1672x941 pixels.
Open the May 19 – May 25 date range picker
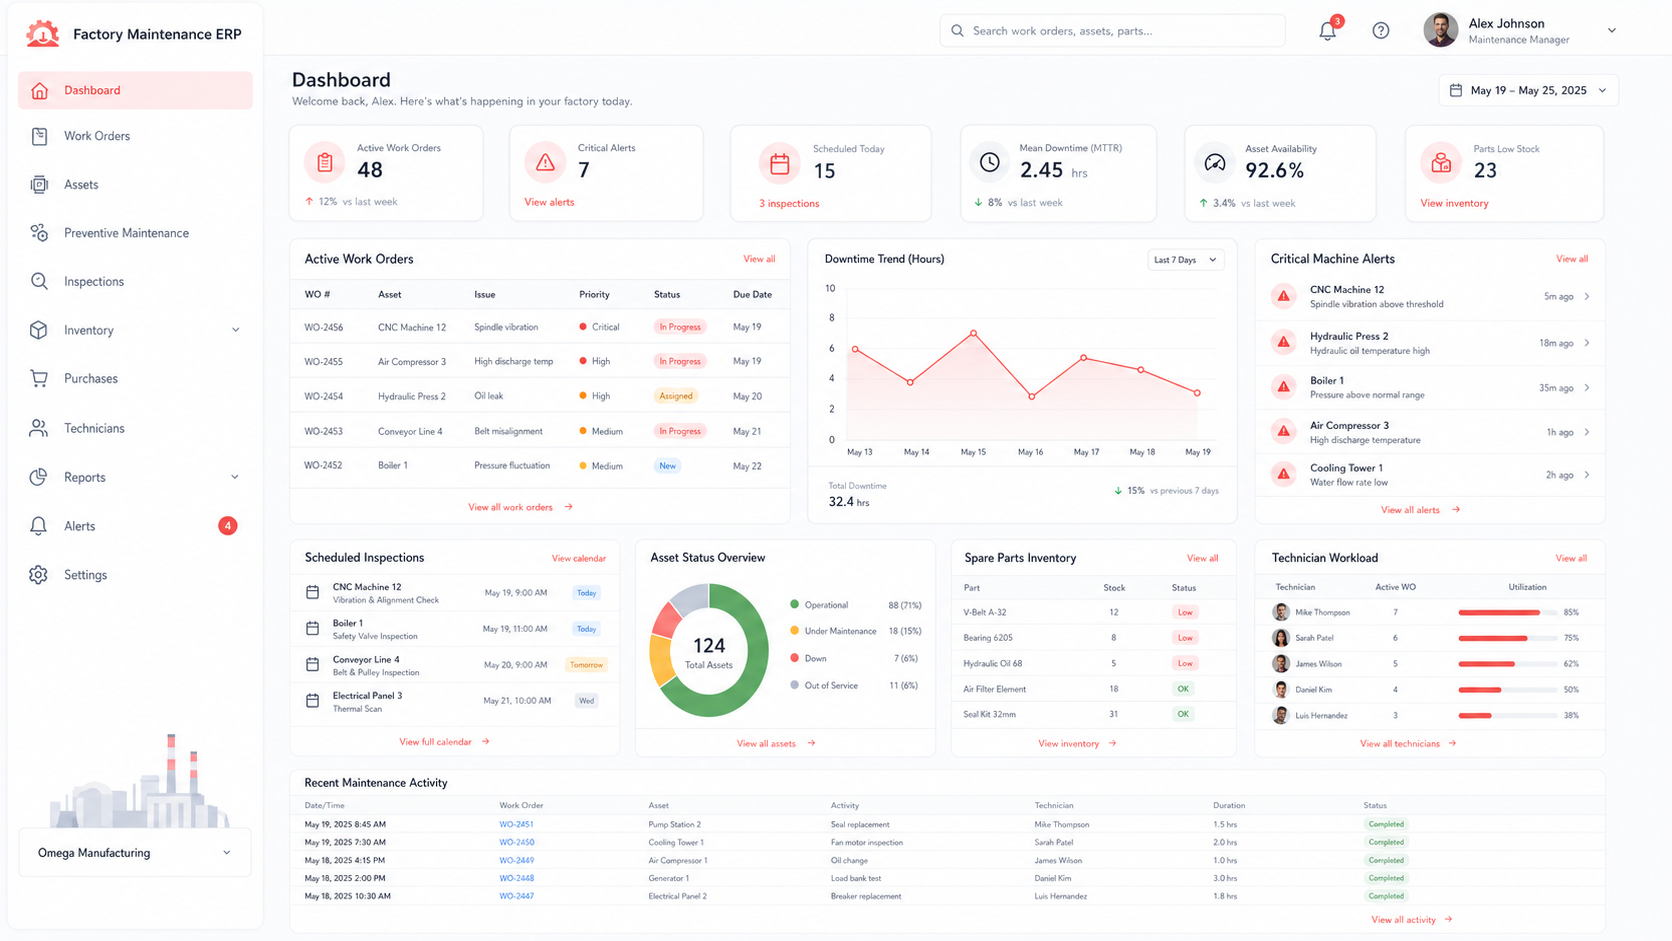1528,90
